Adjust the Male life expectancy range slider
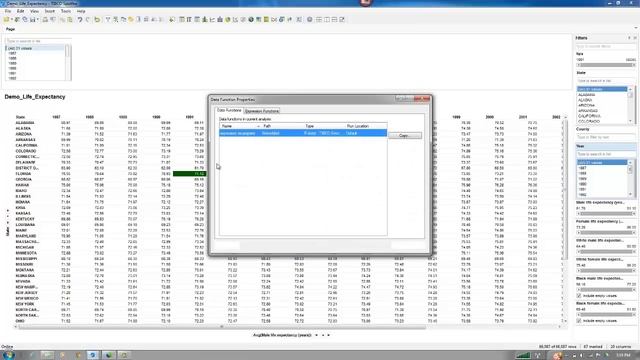 [606, 213]
